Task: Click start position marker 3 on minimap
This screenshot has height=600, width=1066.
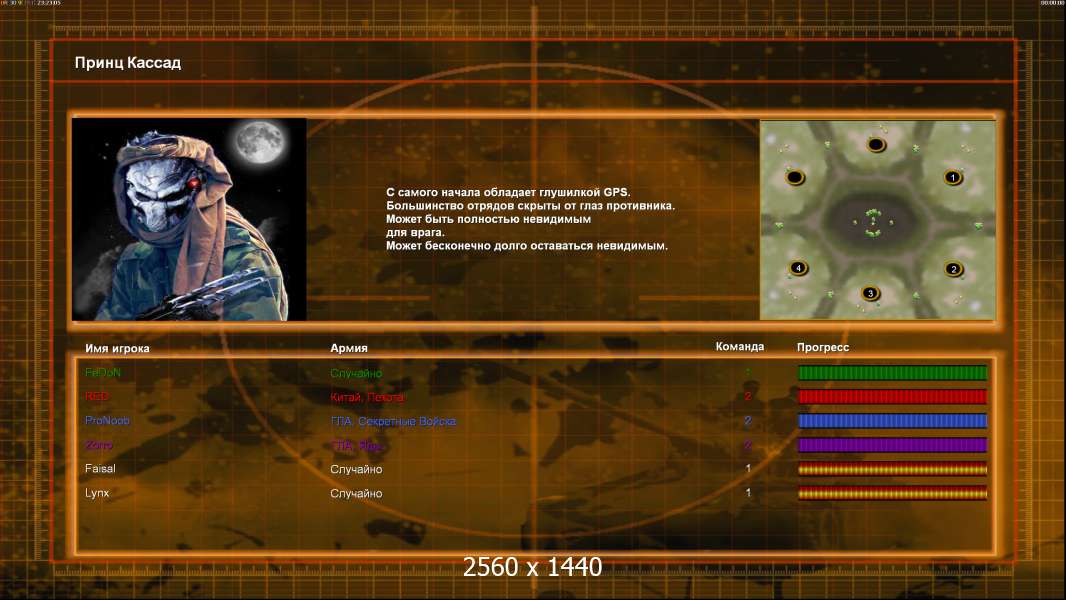Action: pyautogui.click(x=870, y=294)
